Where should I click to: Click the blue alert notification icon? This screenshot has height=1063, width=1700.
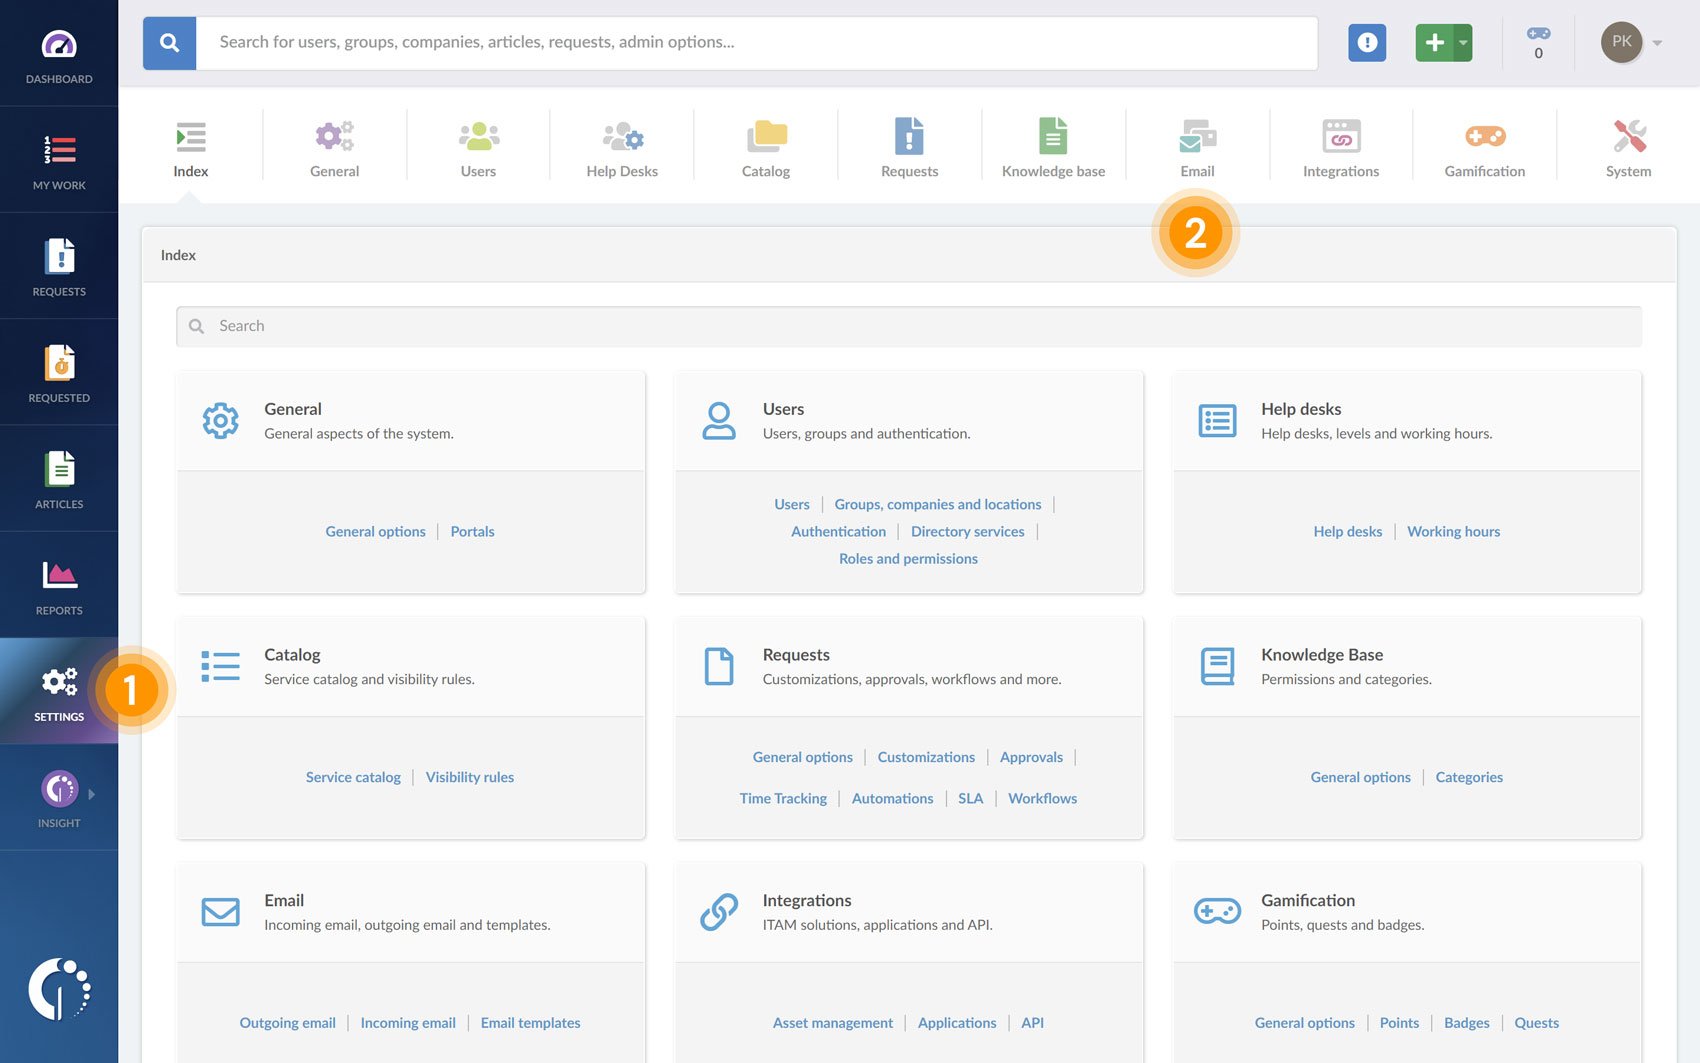(1366, 43)
